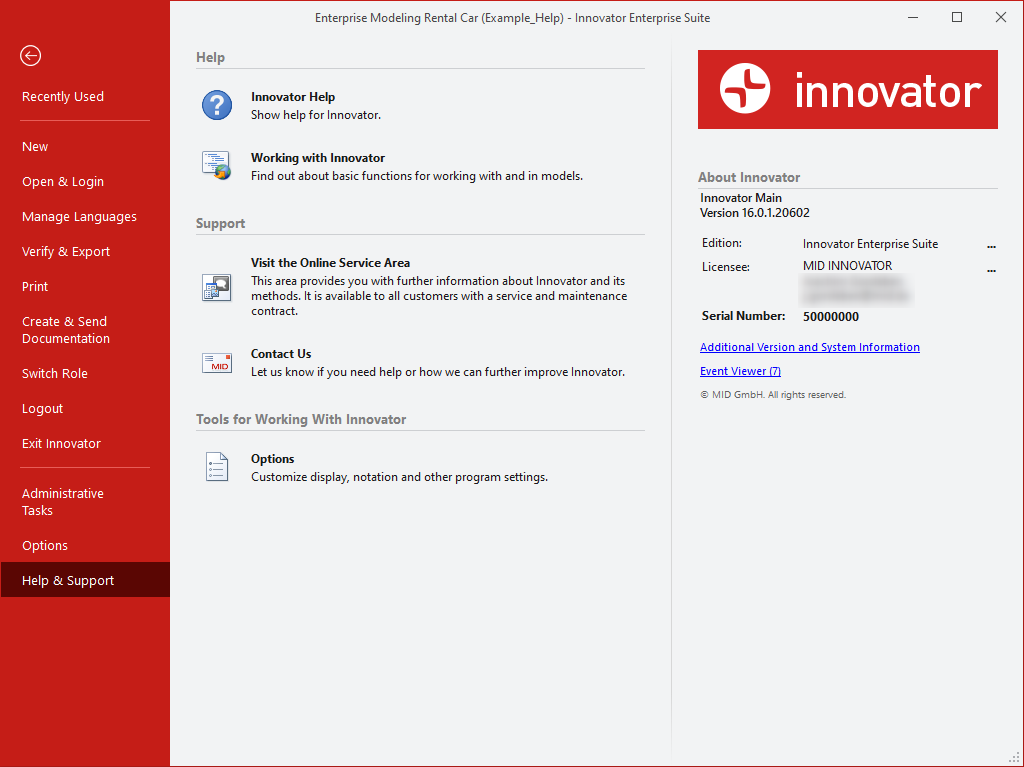Click the Version 16.0.1.20602 text

click(755, 213)
